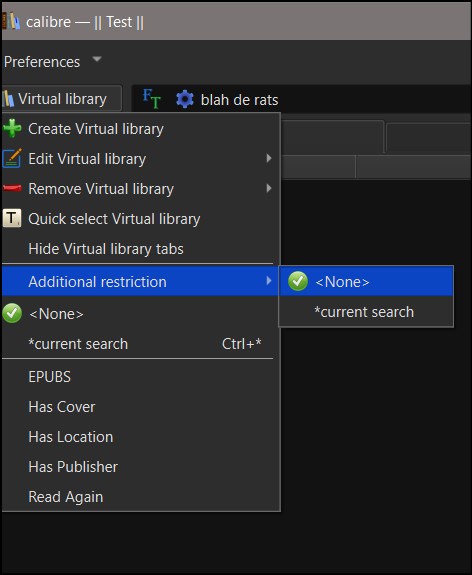Open the Additional restriction menu item
The image size is (472, 575).
[x=139, y=281]
